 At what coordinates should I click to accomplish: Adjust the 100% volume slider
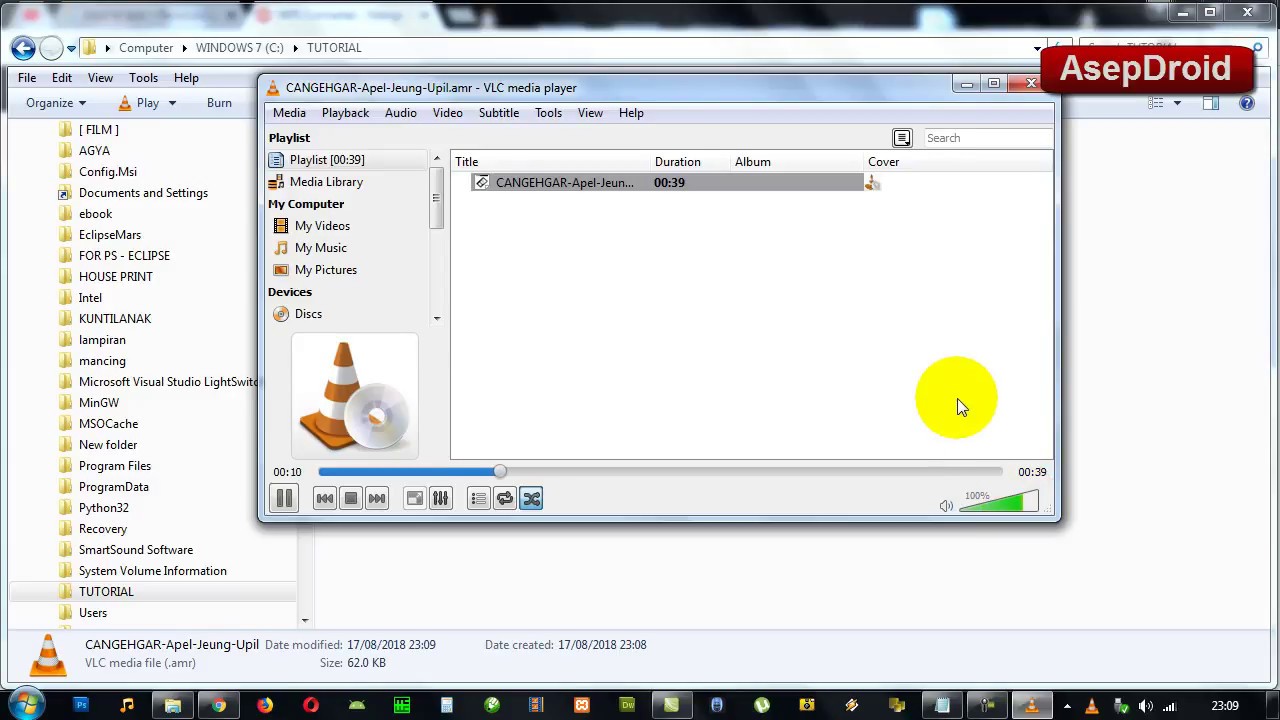(x=999, y=502)
